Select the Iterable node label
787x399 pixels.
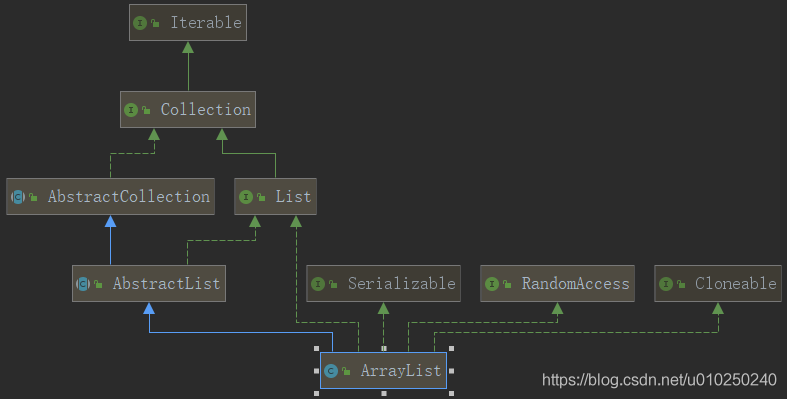(x=206, y=23)
